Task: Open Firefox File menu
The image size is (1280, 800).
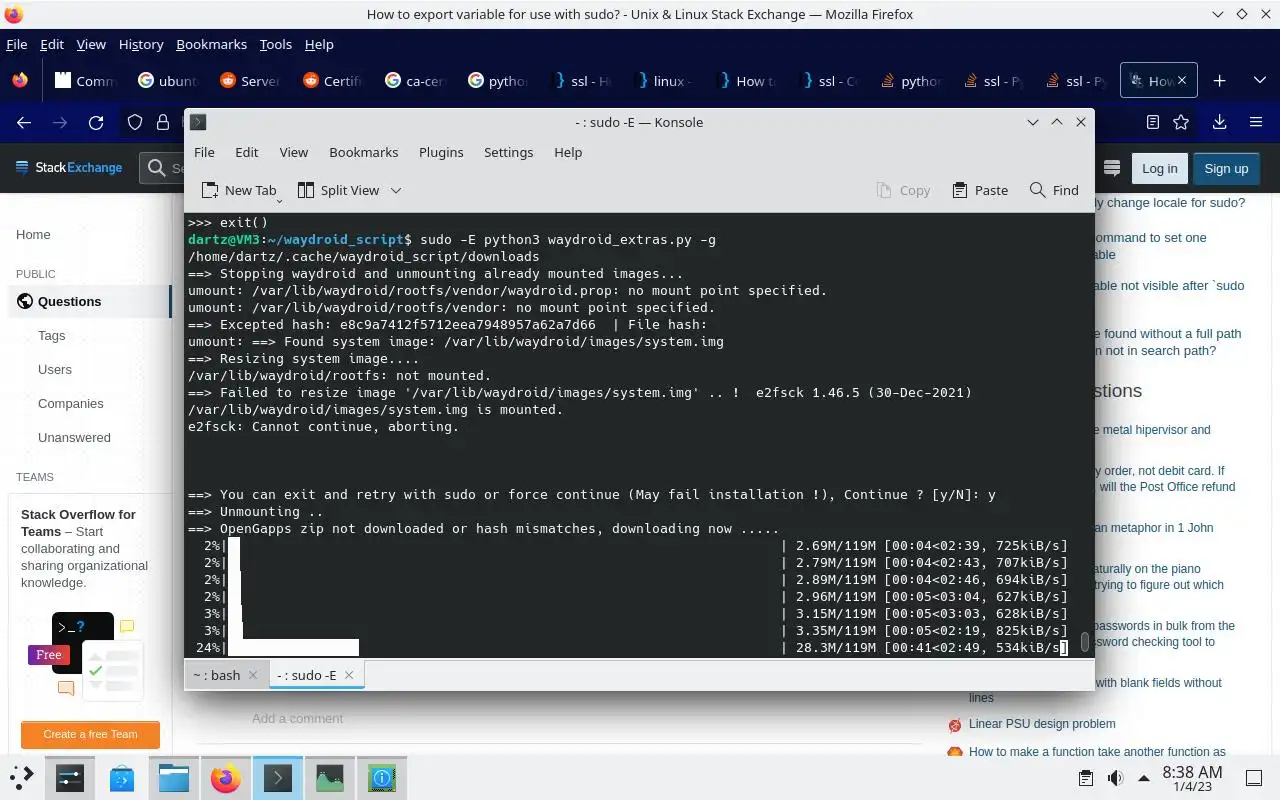Action: tap(16, 44)
